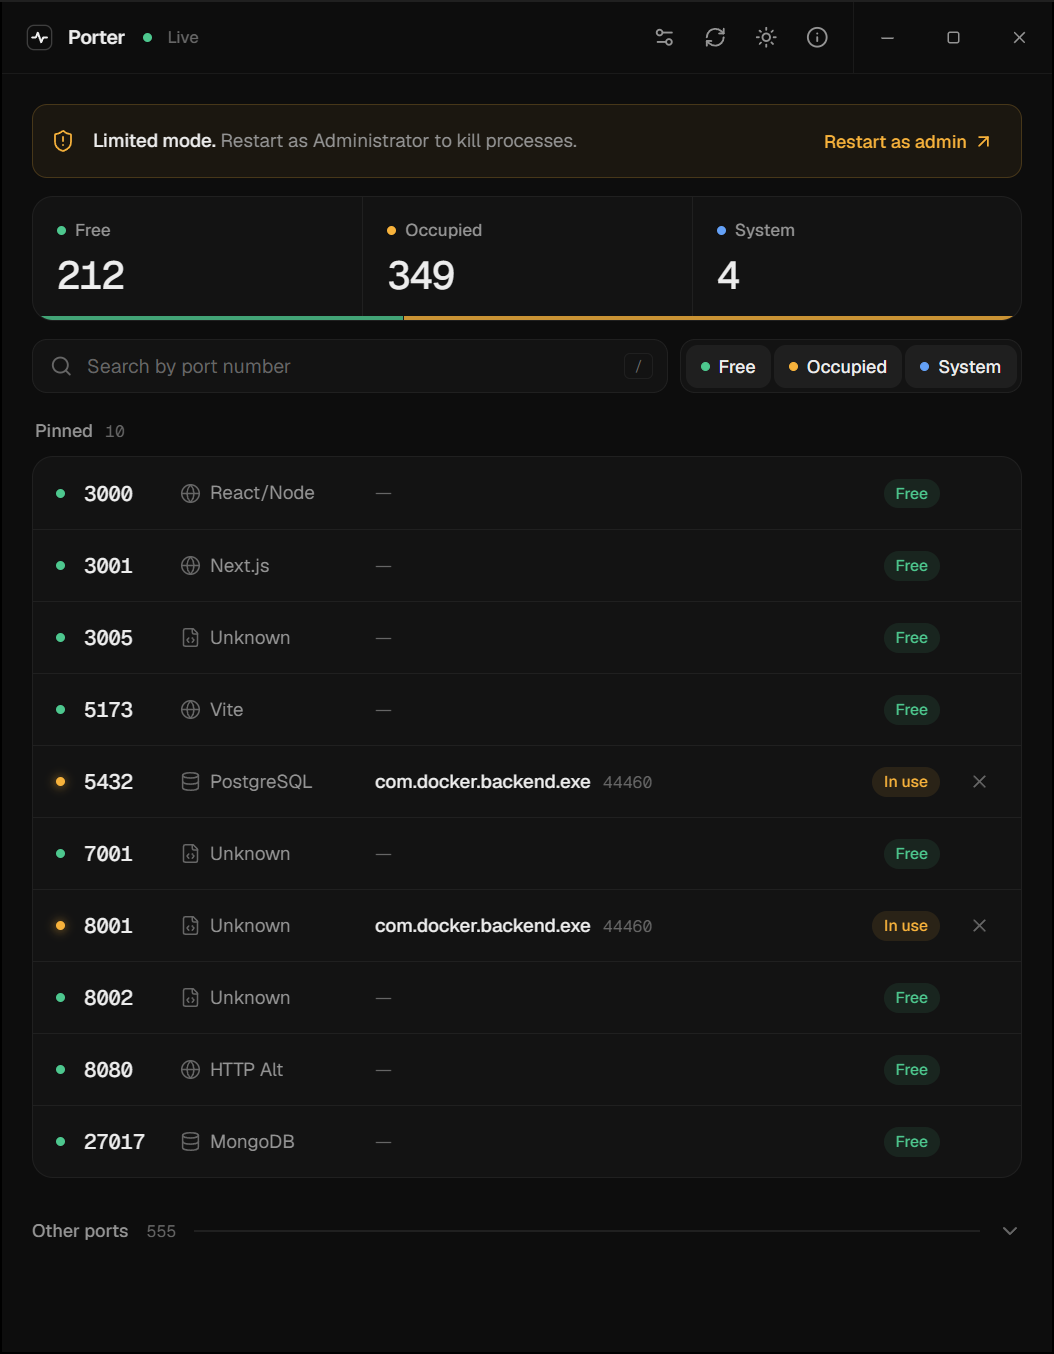The height and width of the screenshot is (1354, 1054).
Task: Click the Free badge on port 8080
Action: coord(912,1069)
